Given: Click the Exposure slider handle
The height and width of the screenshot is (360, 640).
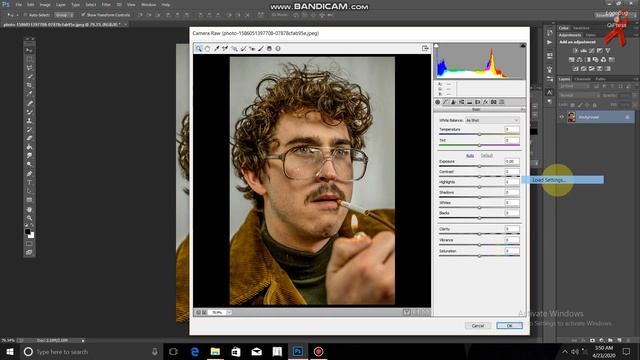Looking at the screenshot, I should [x=480, y=167].
